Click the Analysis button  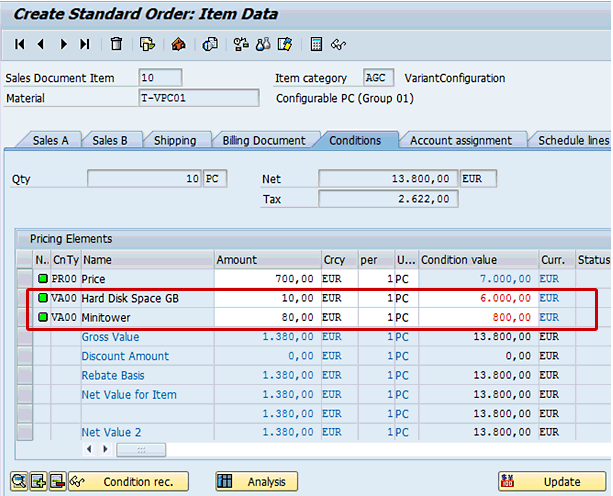(x=257, y=482)
